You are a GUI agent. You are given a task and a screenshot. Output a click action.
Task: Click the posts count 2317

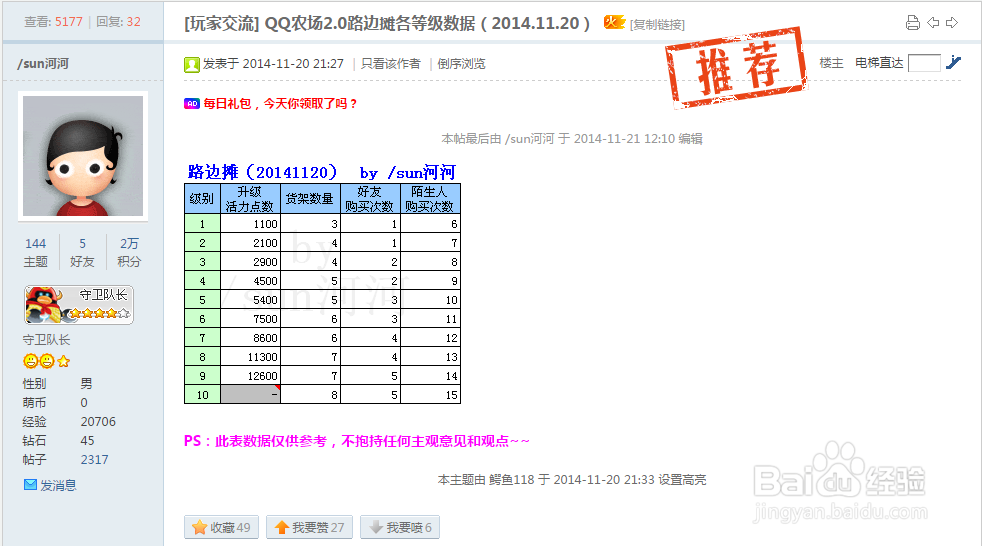tap(95, 460)
